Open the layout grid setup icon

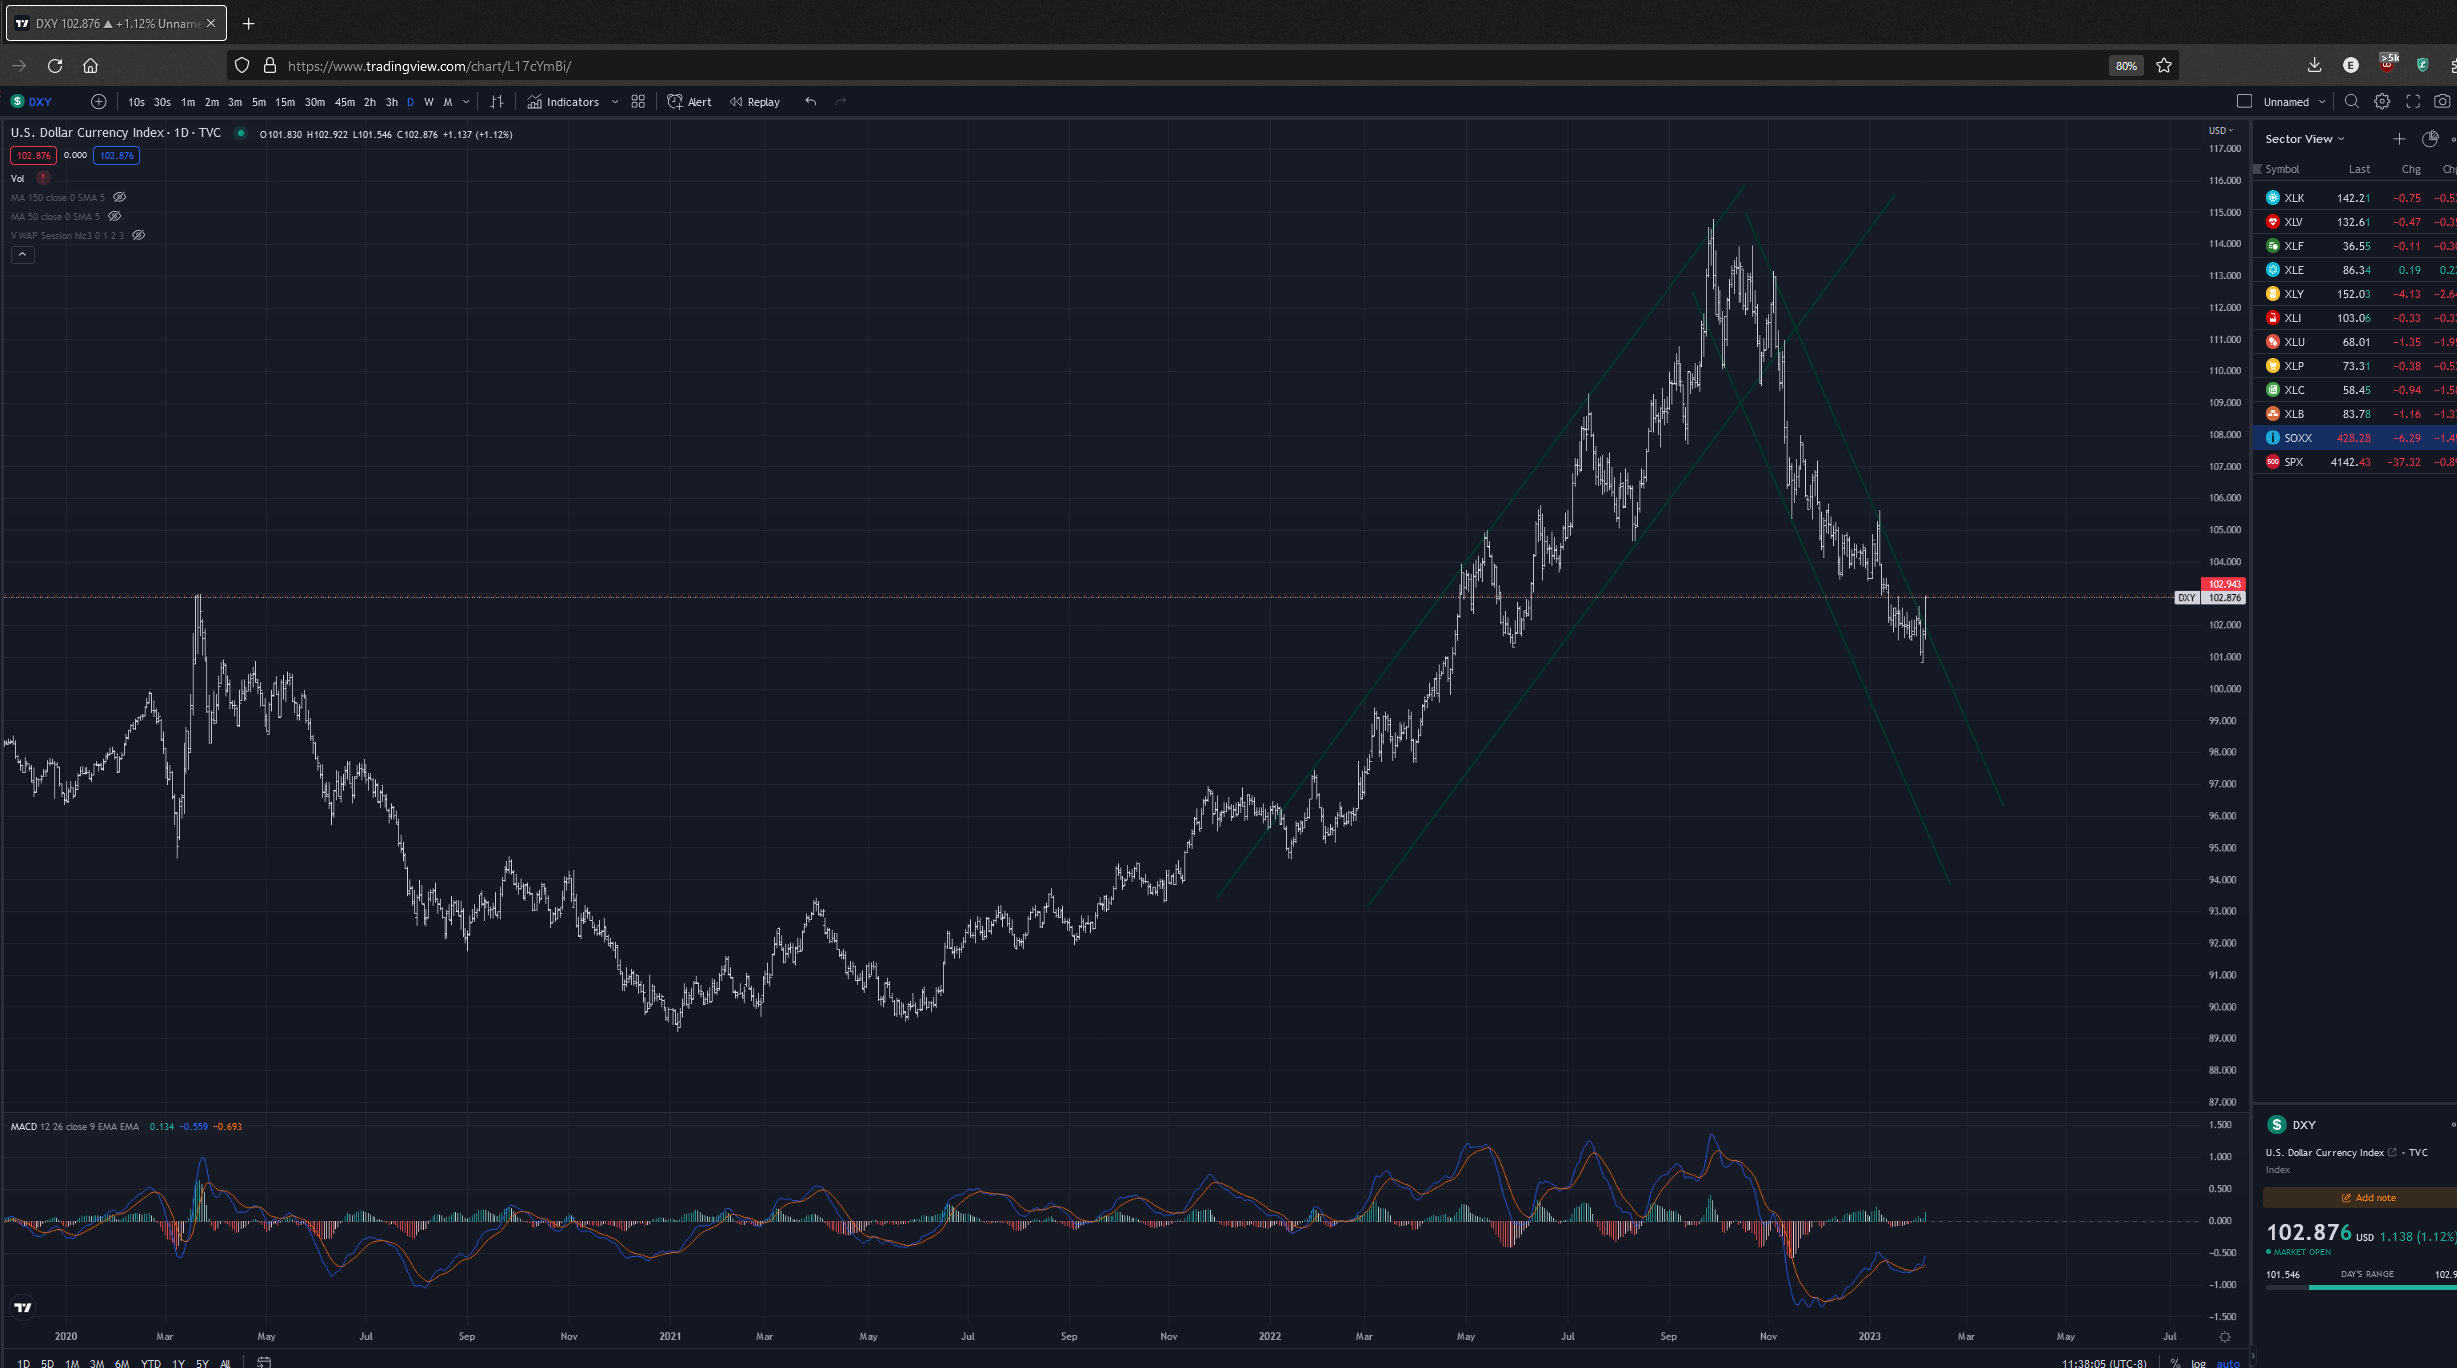pos(638,102)
